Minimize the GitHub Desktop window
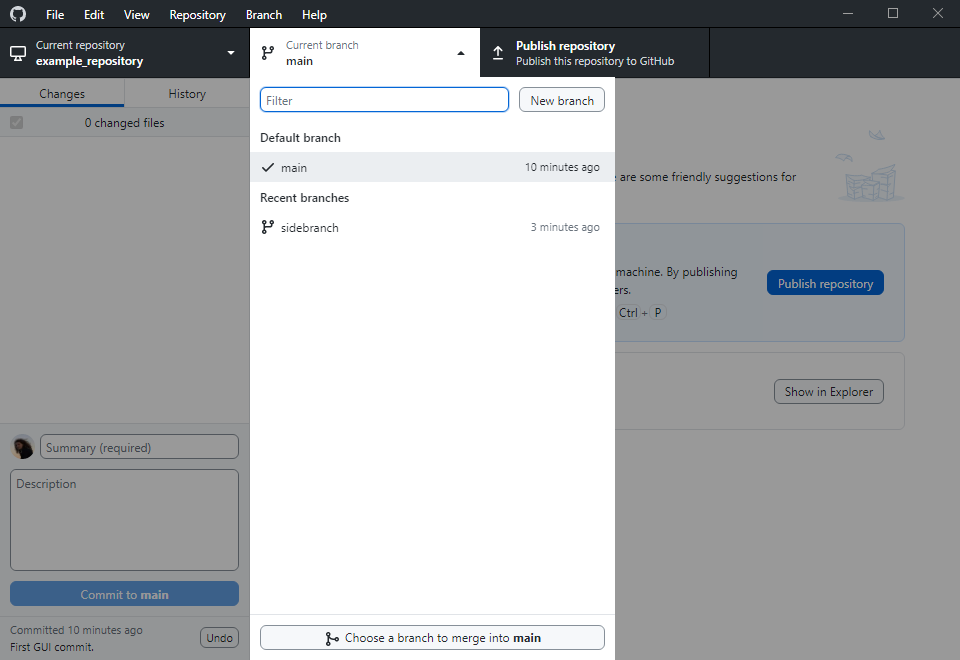Viewport: 960px width, 660px height. pos(848,13)
